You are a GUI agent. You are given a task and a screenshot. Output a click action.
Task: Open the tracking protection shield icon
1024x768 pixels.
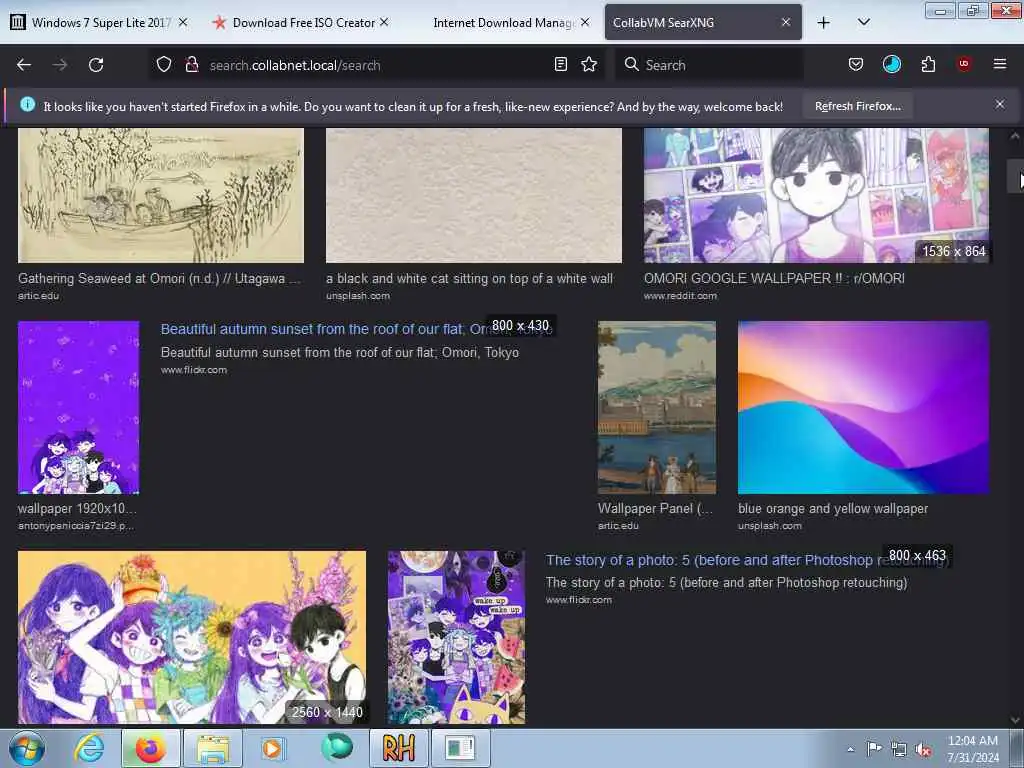point(164,64)
